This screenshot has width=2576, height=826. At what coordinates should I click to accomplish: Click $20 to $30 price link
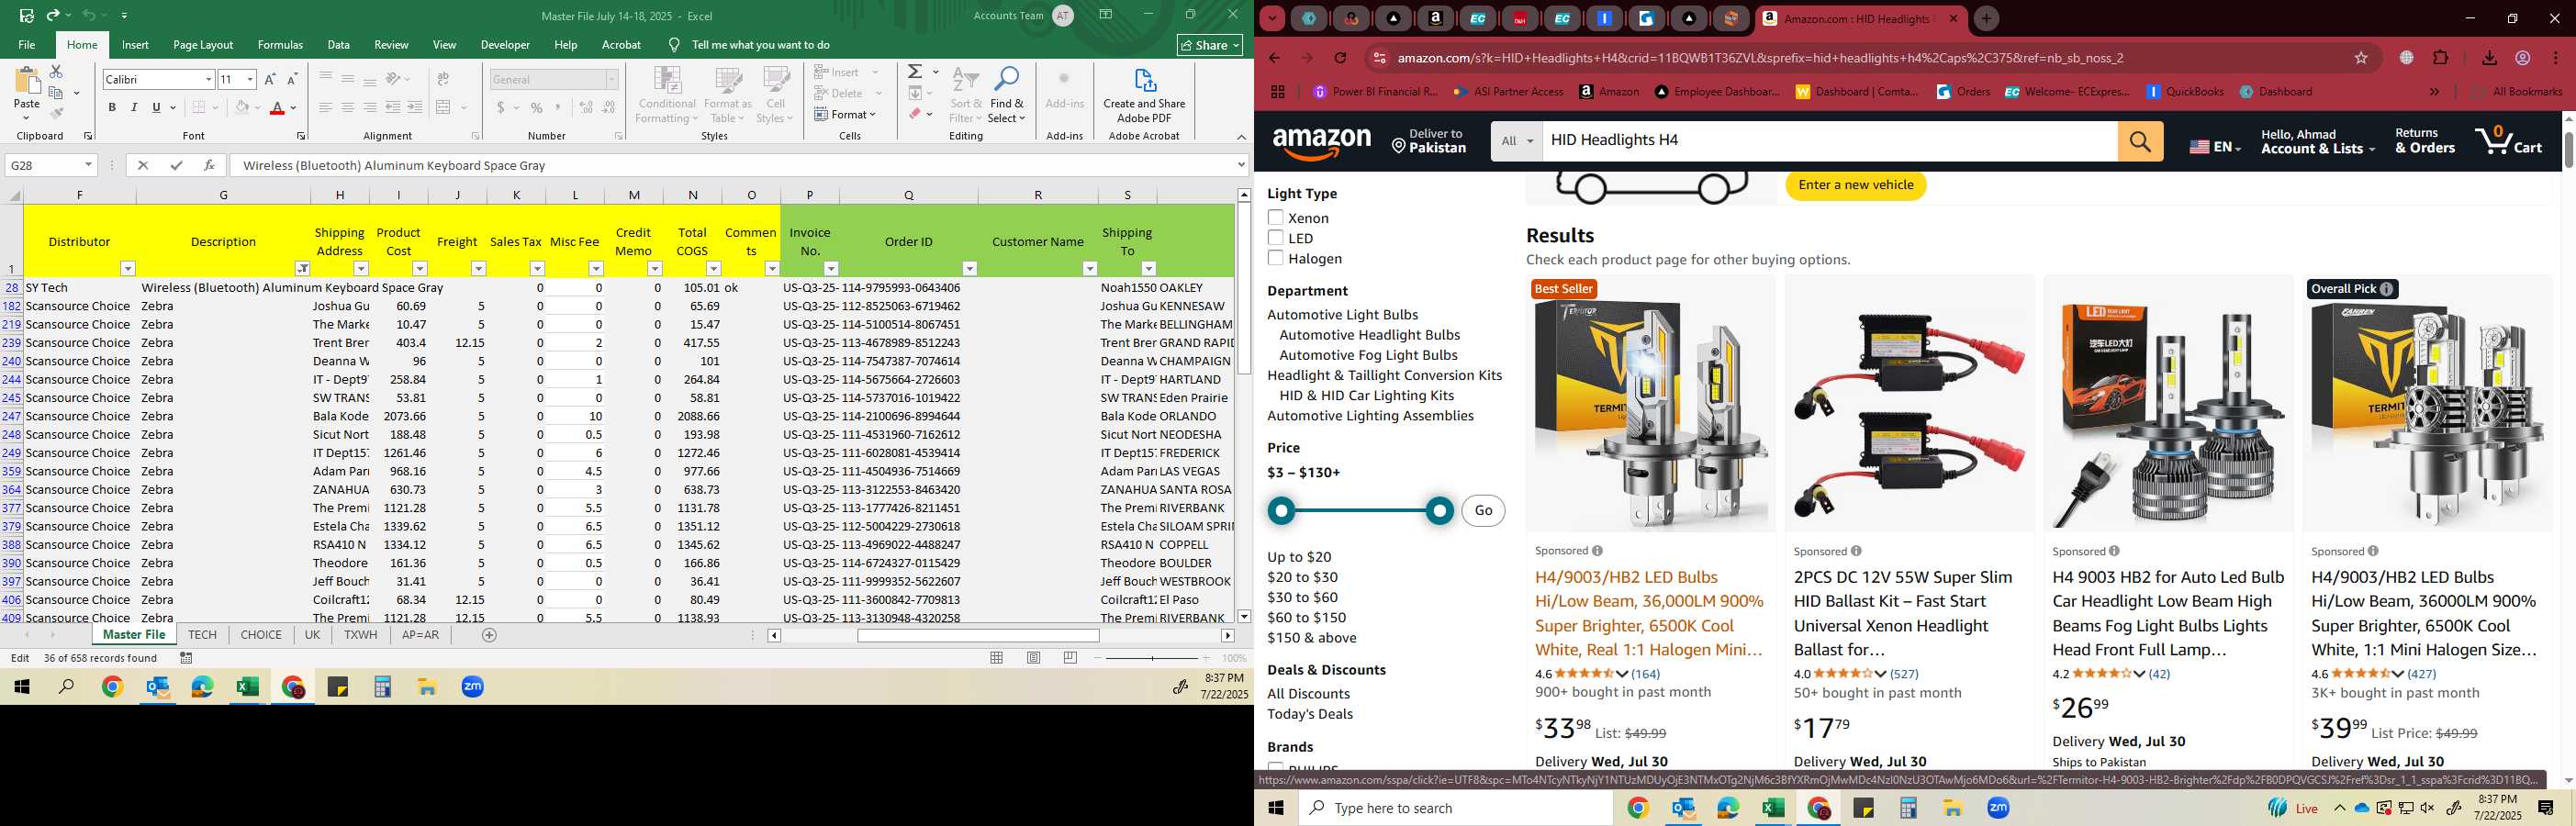[x=1302, y=577]
